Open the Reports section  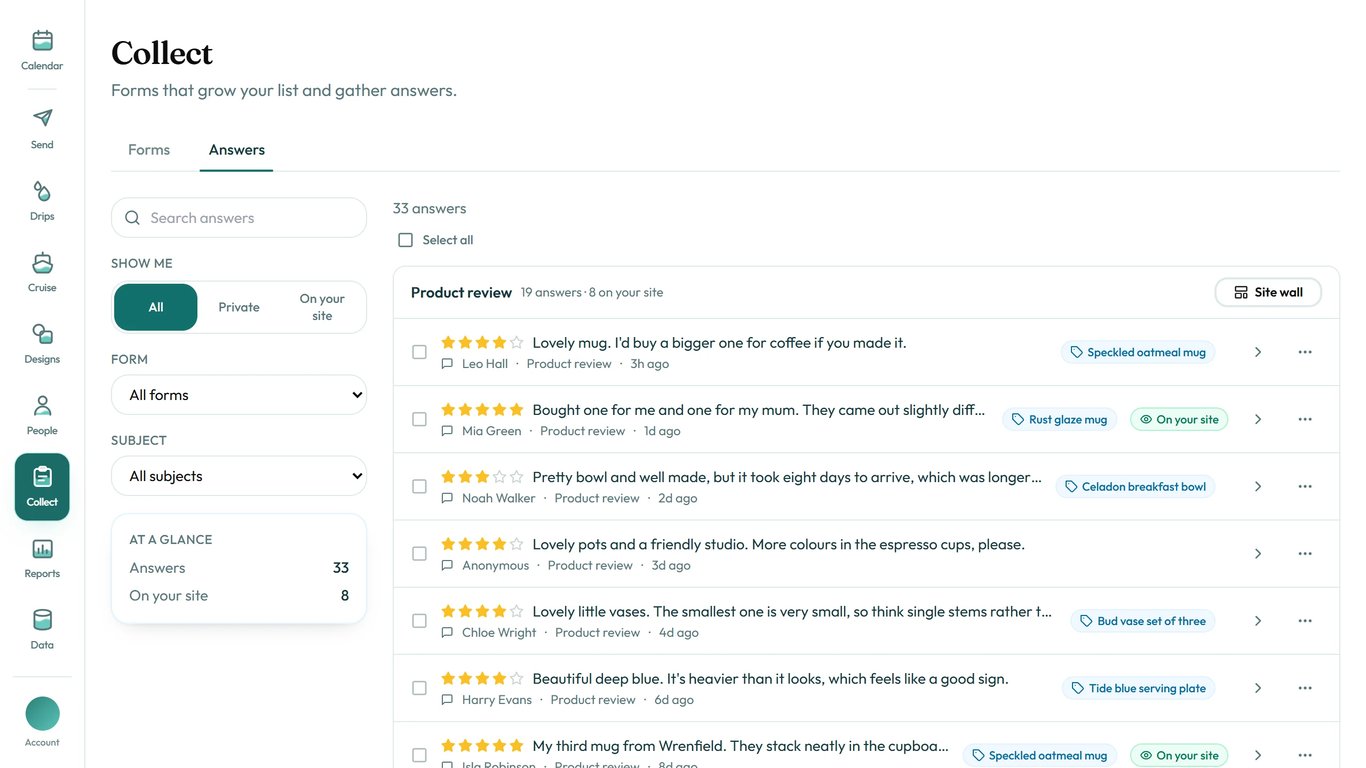click(42, 558)
